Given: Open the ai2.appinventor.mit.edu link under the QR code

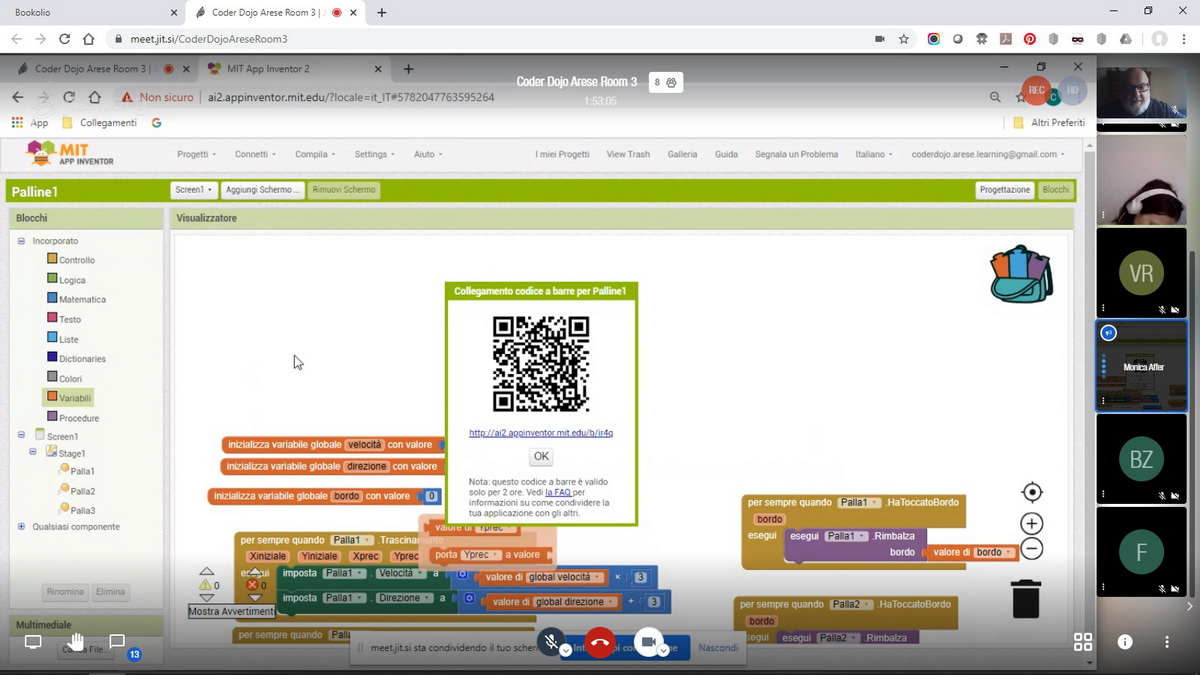Looking at the screenshot, I should (541, 433).
